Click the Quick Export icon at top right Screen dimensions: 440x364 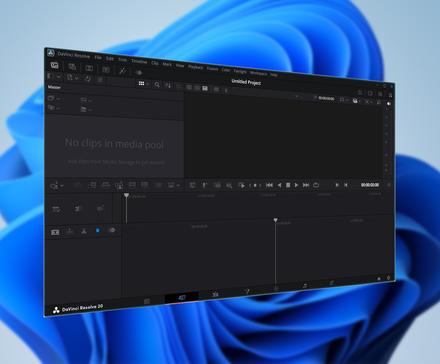coord(360,92)
